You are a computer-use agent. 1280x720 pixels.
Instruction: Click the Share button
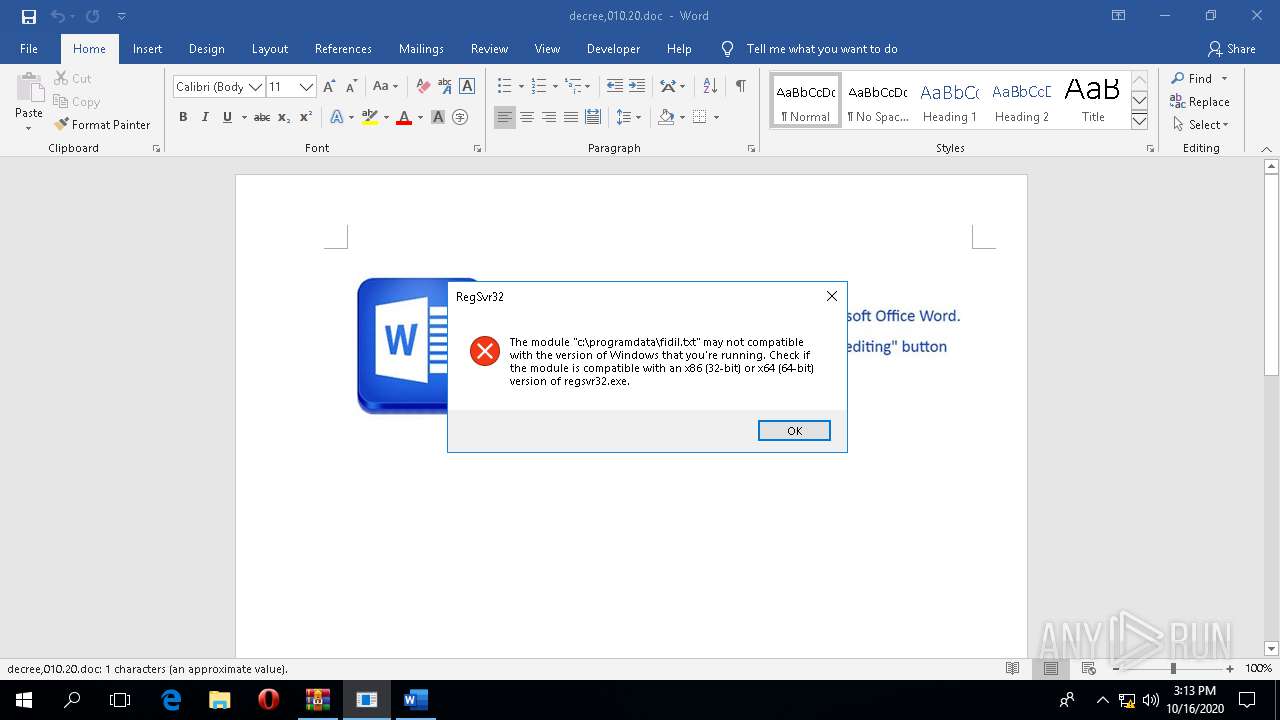pos(1232,49)
